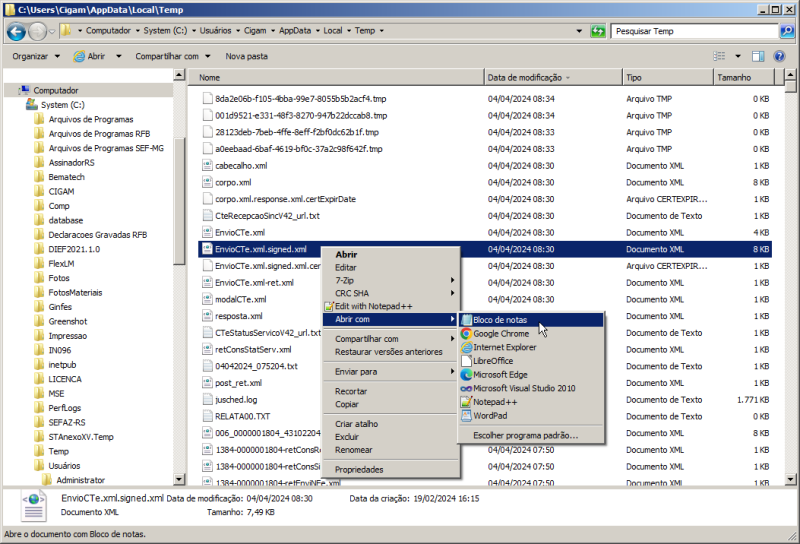This screenshot has width=800, height=544.
Task: Open Propriedades from context menu
Action: click(390, 469)
